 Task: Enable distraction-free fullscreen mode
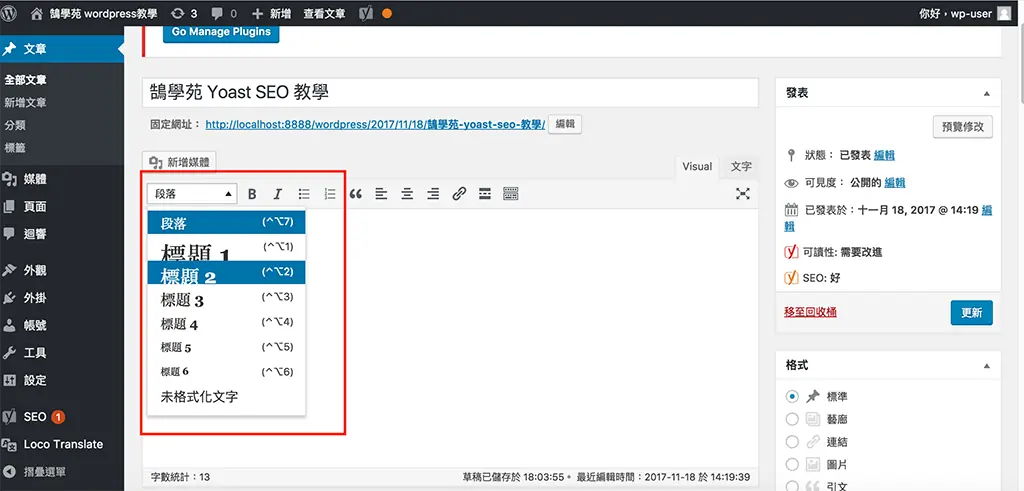click(x=743, y=194)
